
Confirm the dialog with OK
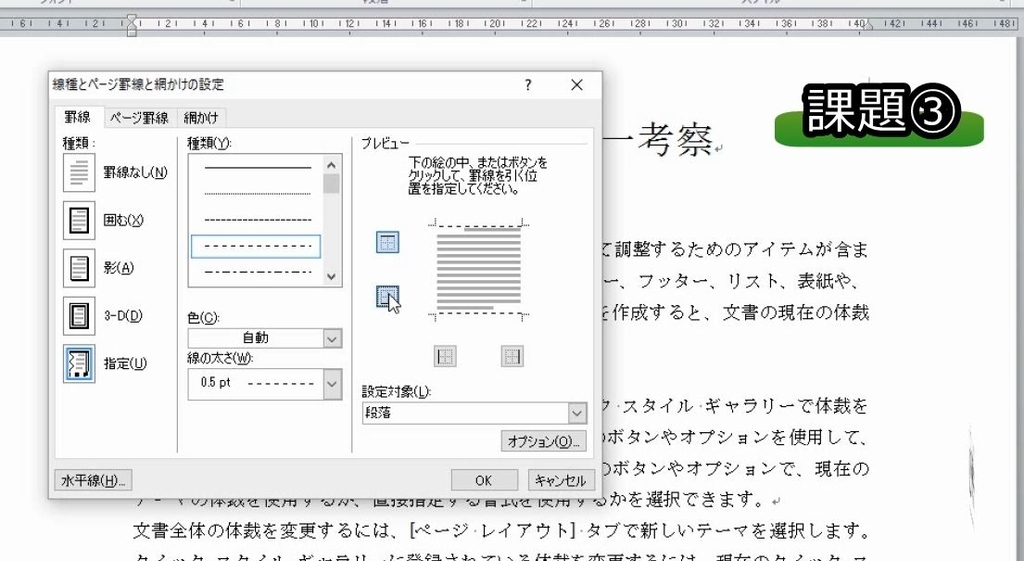[x=484, y=480]
